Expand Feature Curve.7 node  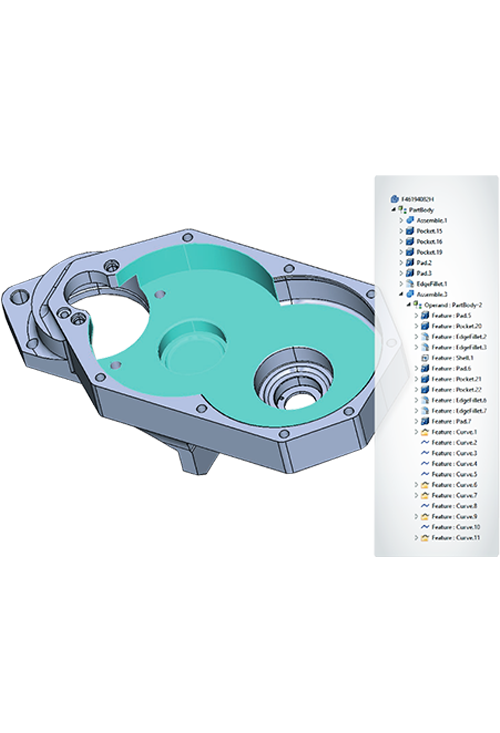[x=416, y=495]
